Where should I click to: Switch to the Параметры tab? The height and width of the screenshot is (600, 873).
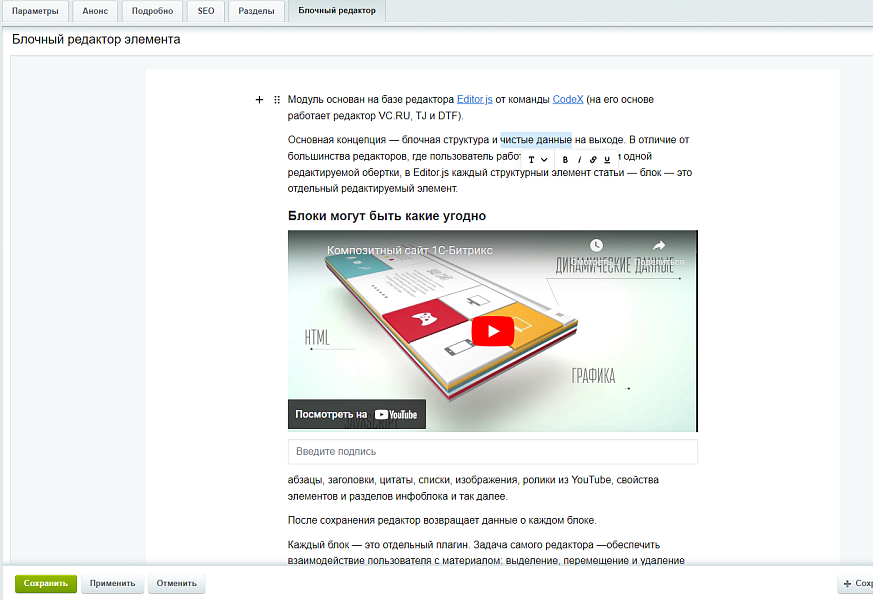point(35,11)
